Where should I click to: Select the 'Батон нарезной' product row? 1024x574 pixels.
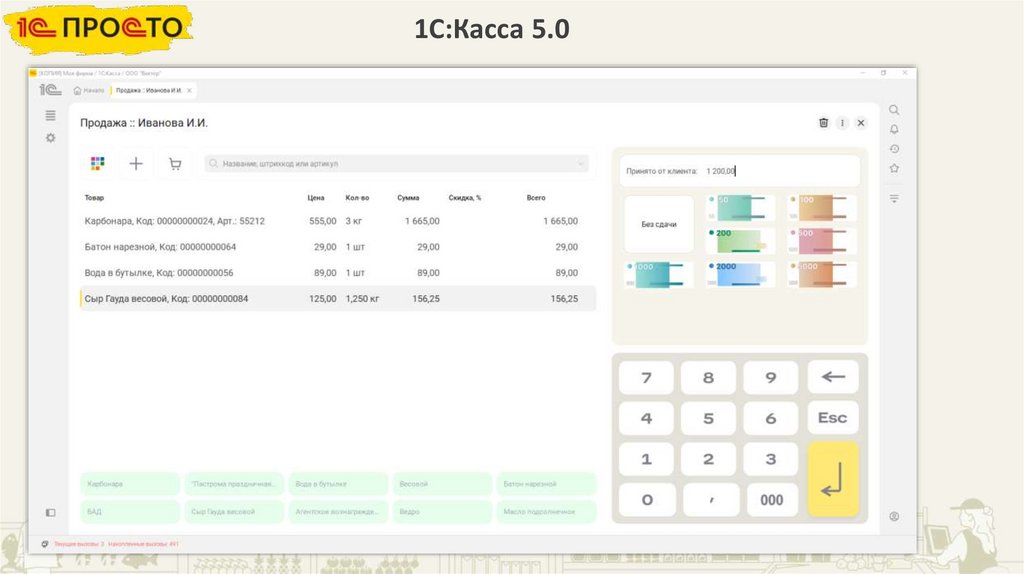coord(338,247)
